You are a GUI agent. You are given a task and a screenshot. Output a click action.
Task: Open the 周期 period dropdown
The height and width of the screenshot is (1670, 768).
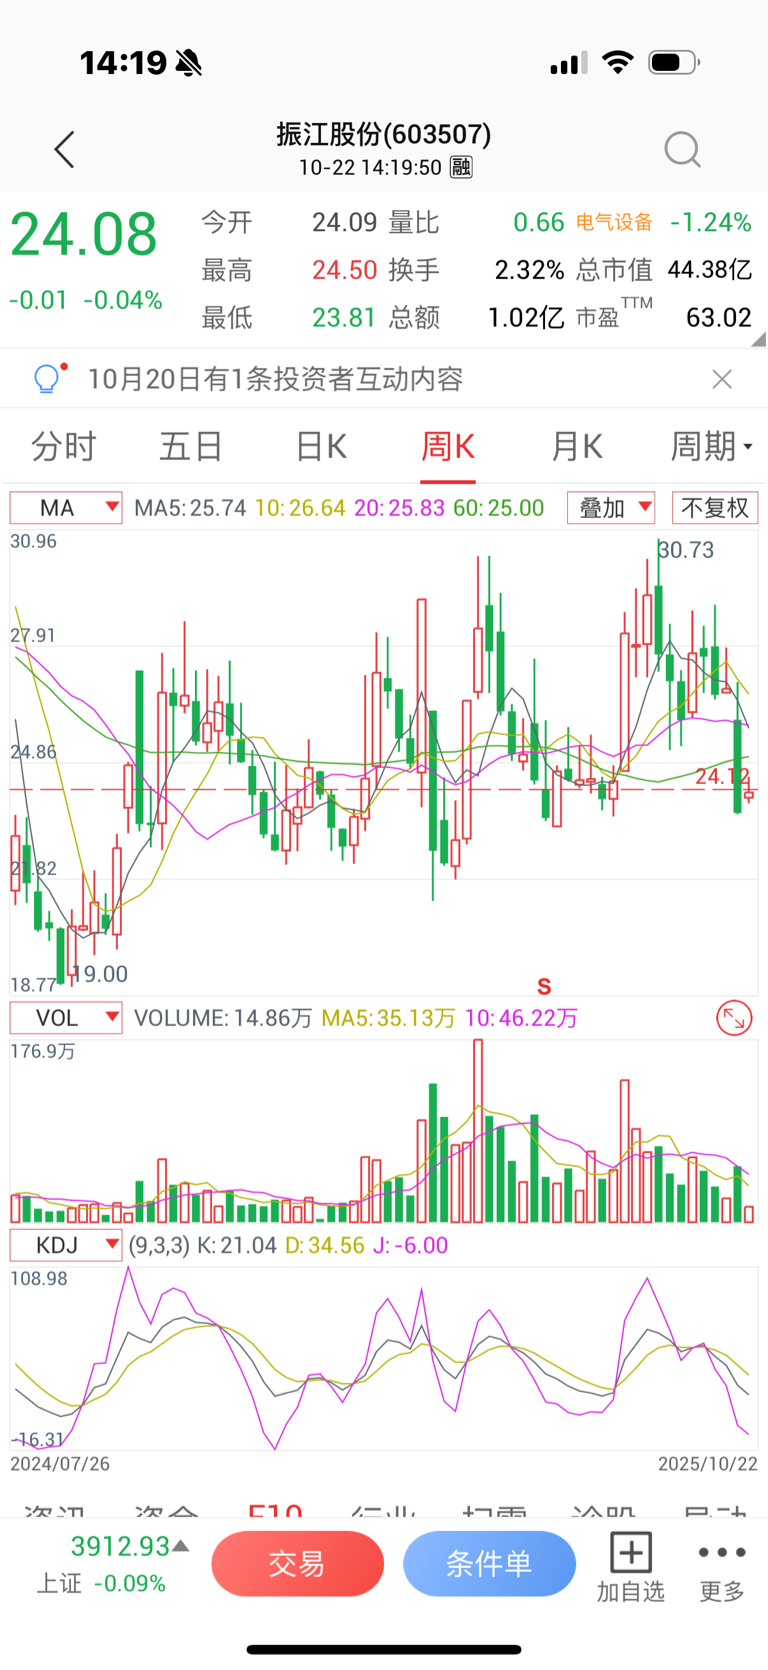point(711,446)
